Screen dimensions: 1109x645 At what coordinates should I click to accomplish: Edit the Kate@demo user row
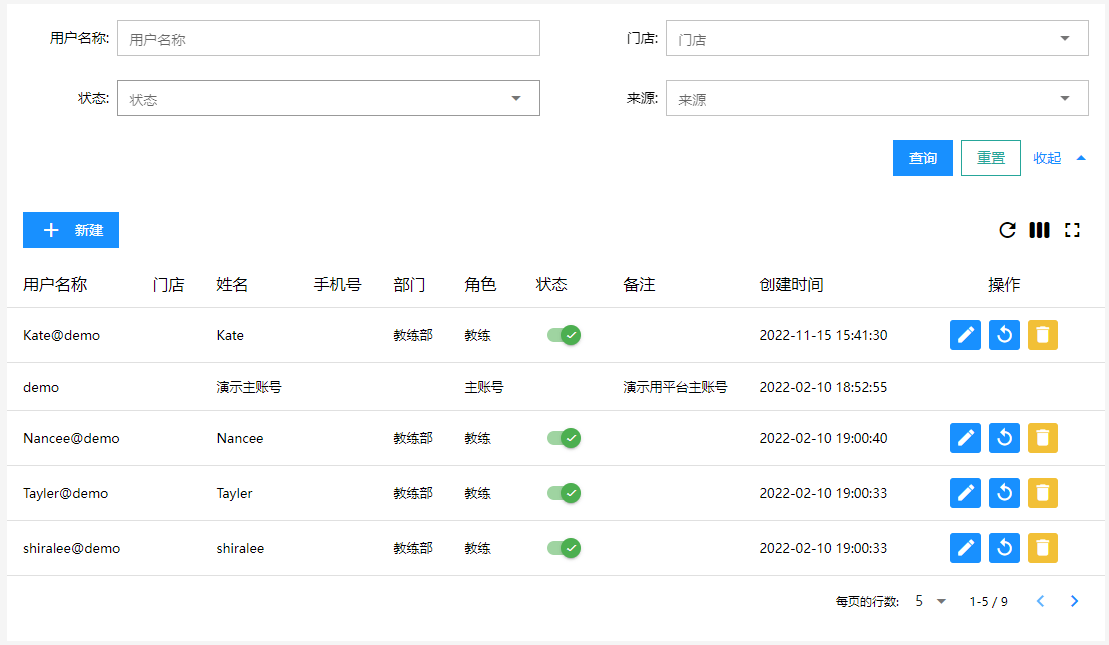(x=965, y=335)
